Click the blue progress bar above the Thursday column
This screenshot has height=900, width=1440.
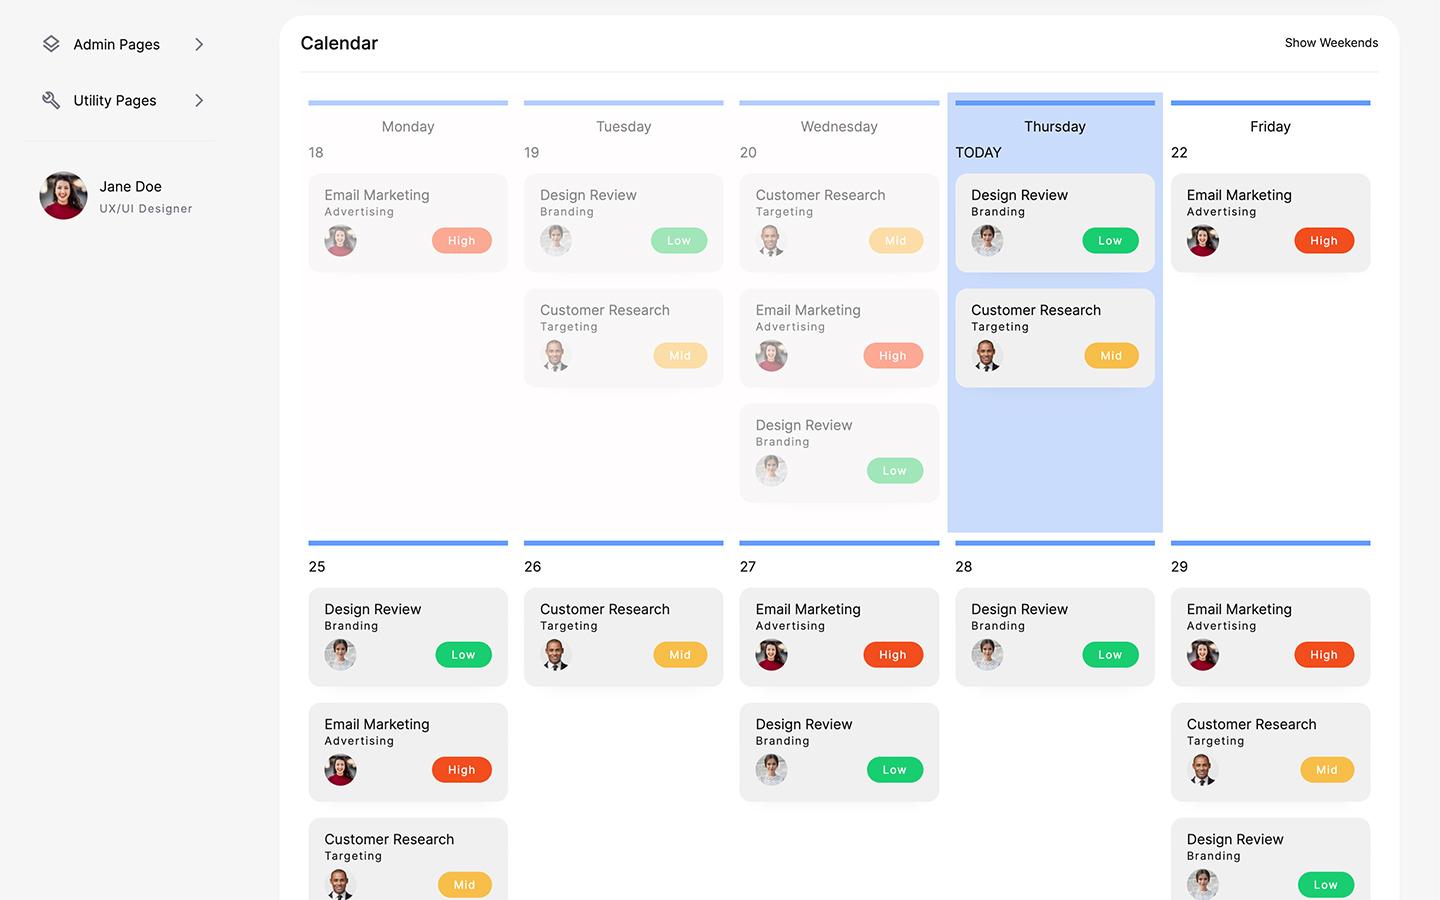point(1054,101)
